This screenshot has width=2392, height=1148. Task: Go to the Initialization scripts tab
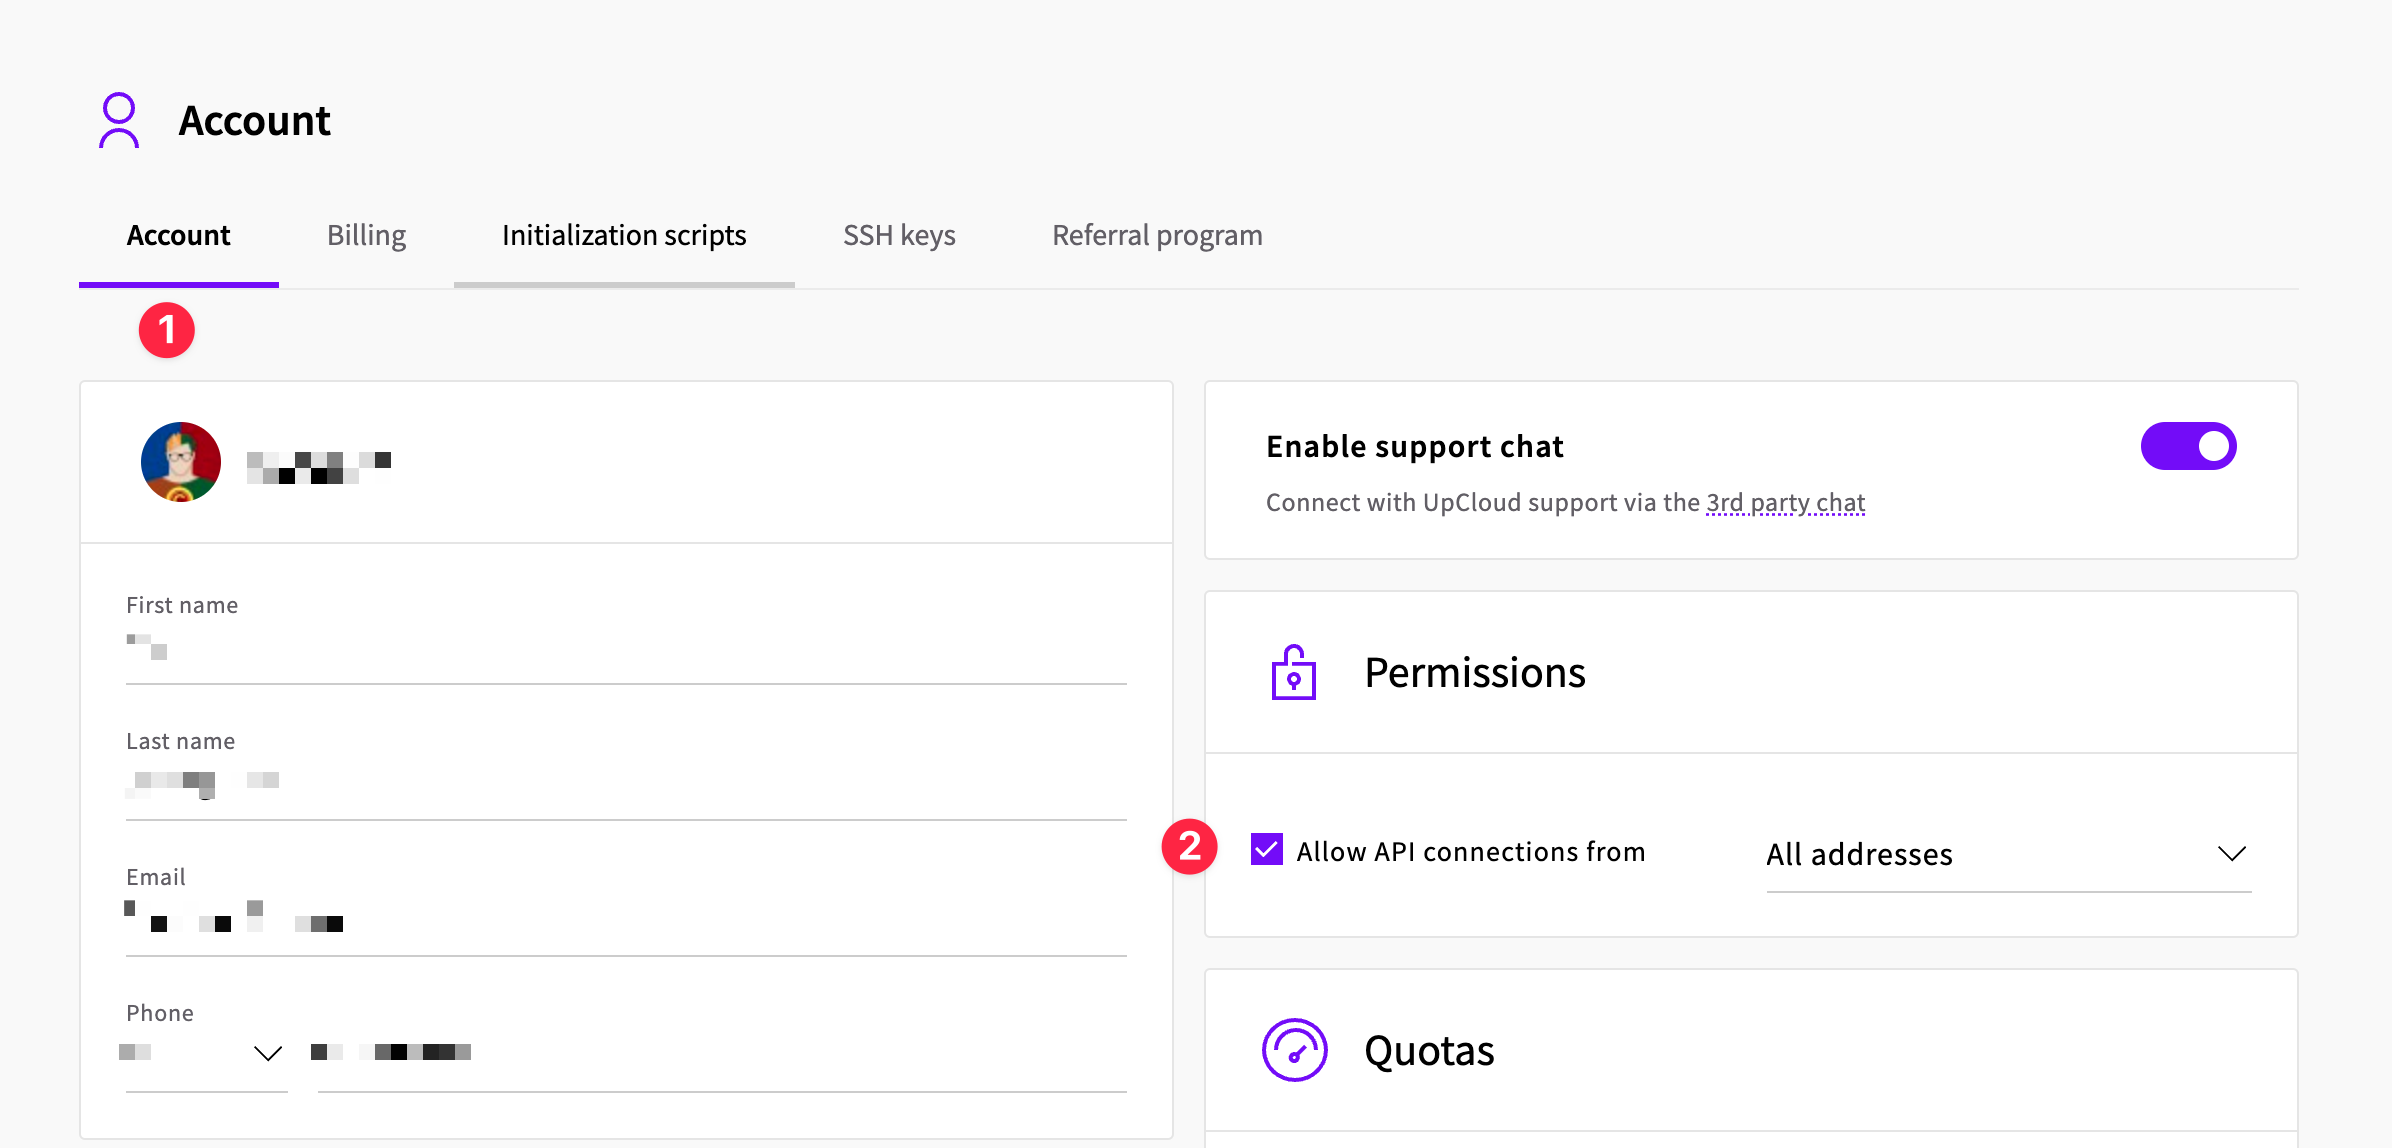(624, 236)
